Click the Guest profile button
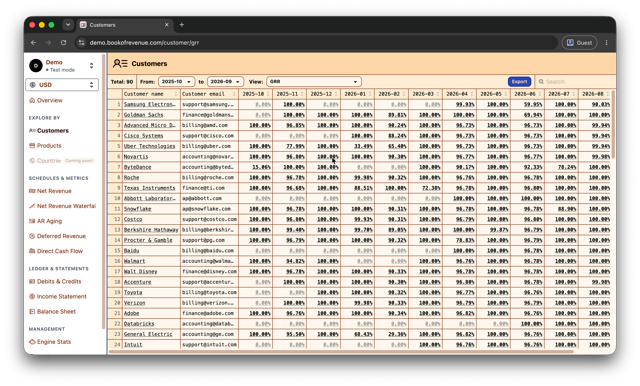The width and height of the screenshot is (640, 386). point(580,42)
